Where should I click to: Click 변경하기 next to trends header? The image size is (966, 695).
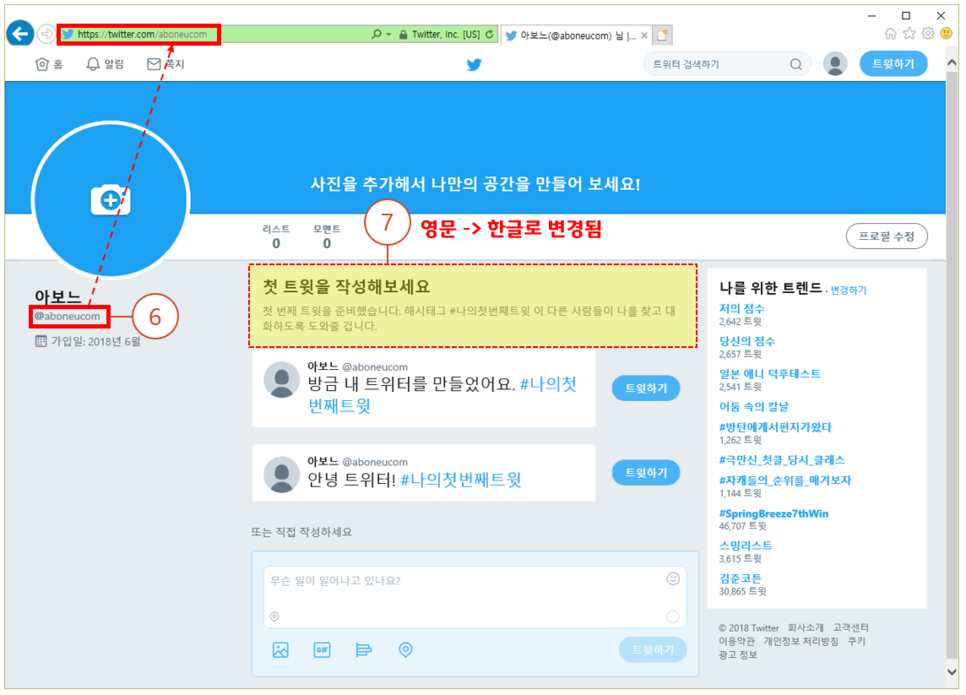click(x=848, y=290)
